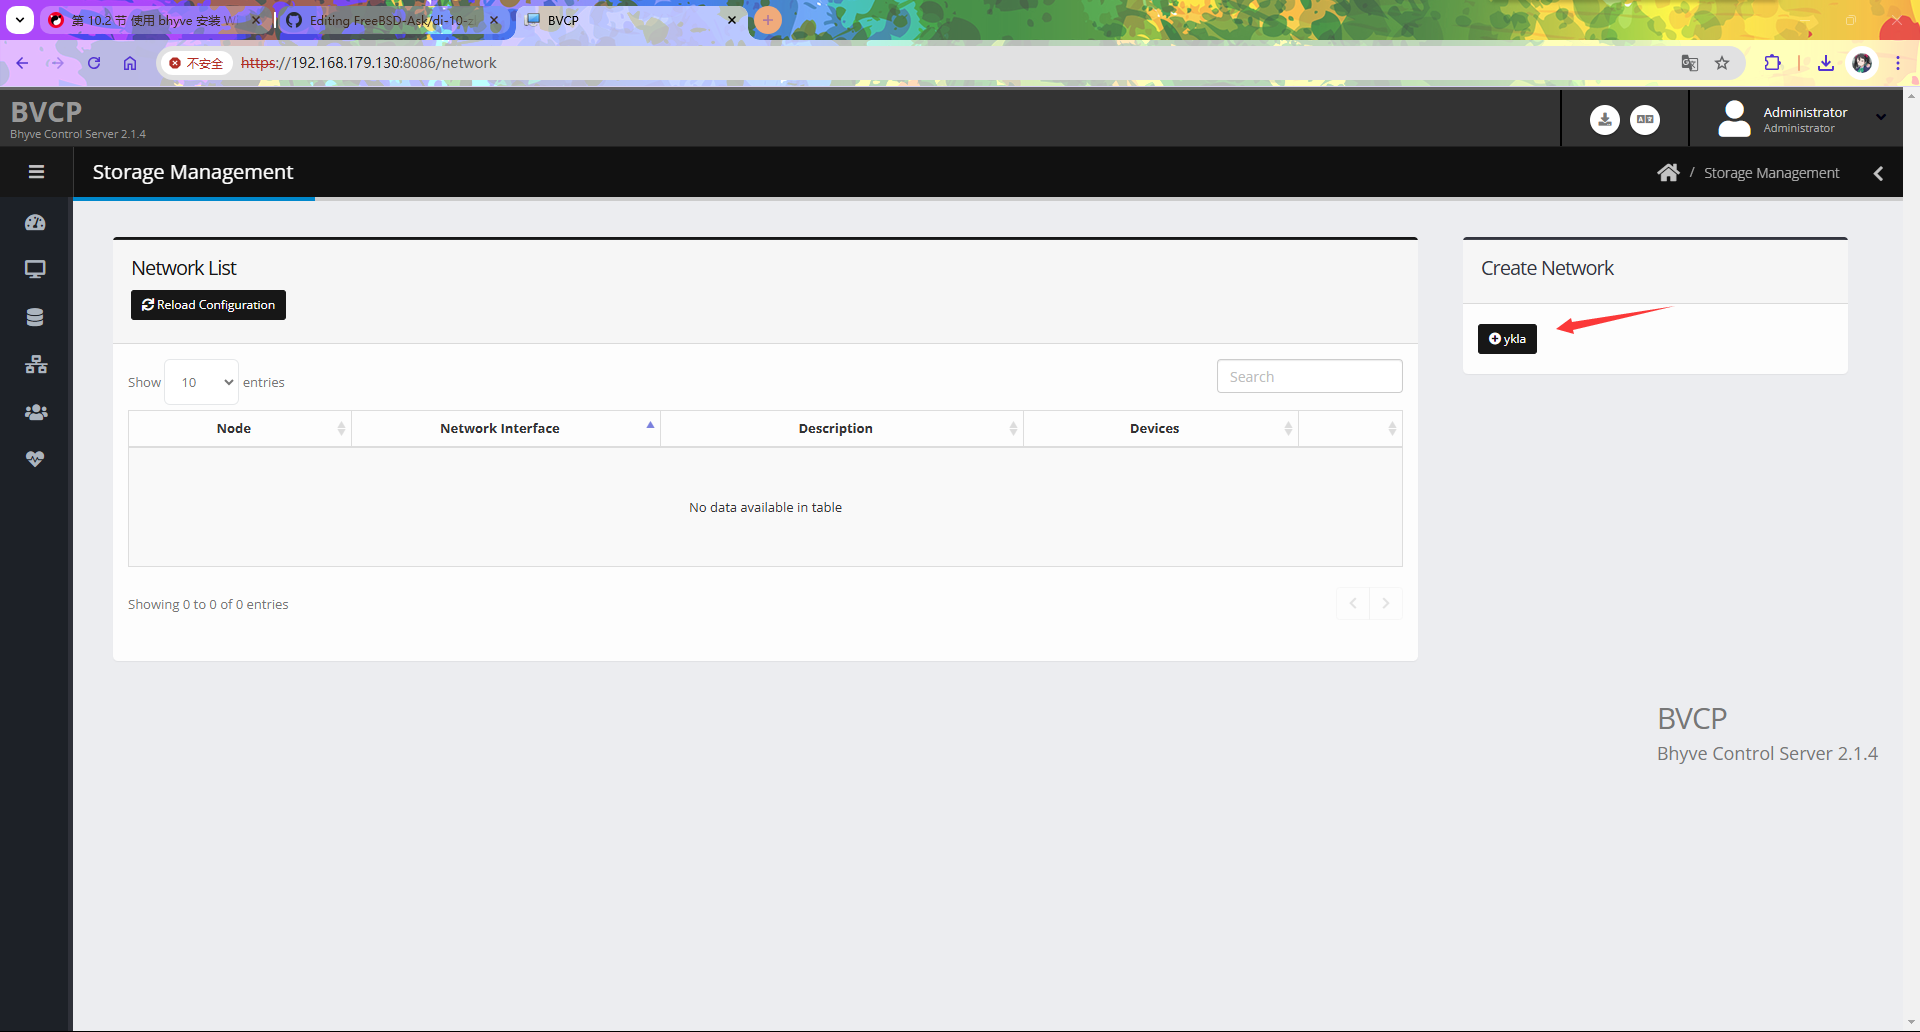Open the Users group sidebar icon

pos(36,411)
